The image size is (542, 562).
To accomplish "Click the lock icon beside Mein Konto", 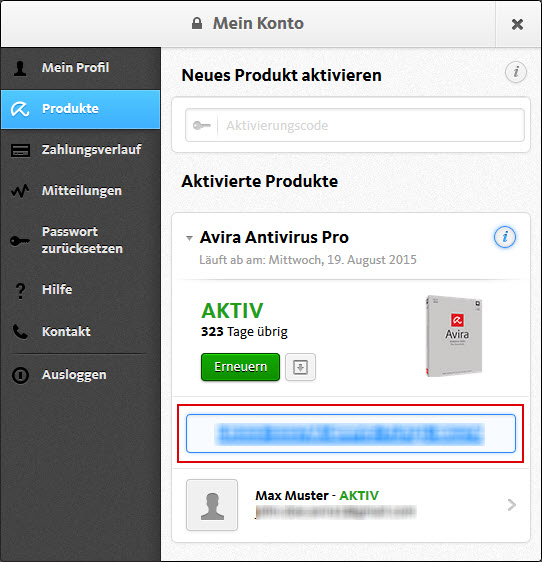I will tap(197, 24).
